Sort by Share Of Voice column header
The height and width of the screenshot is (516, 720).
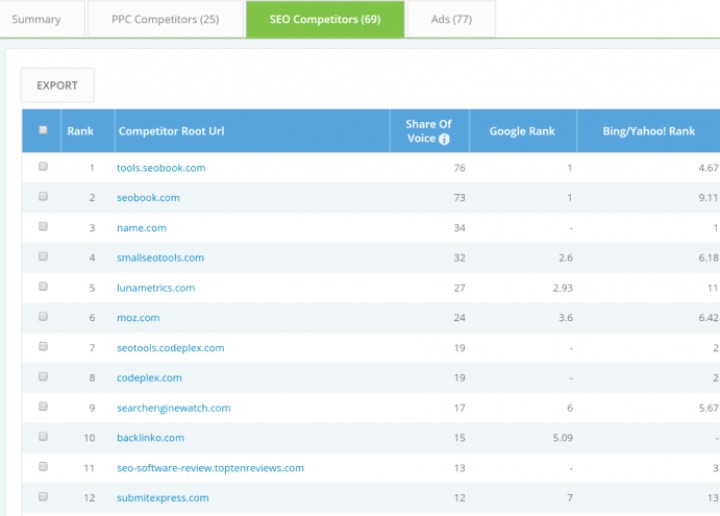click(428, 131)
